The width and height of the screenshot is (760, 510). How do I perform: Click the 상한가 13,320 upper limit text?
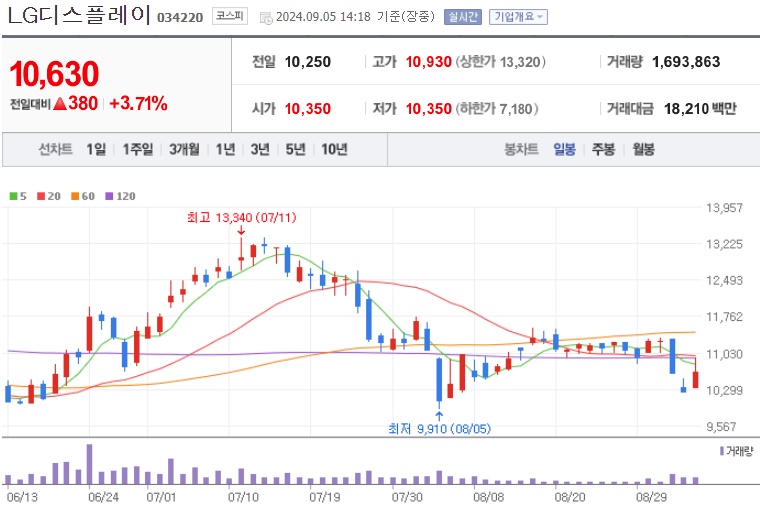(500, 62)
